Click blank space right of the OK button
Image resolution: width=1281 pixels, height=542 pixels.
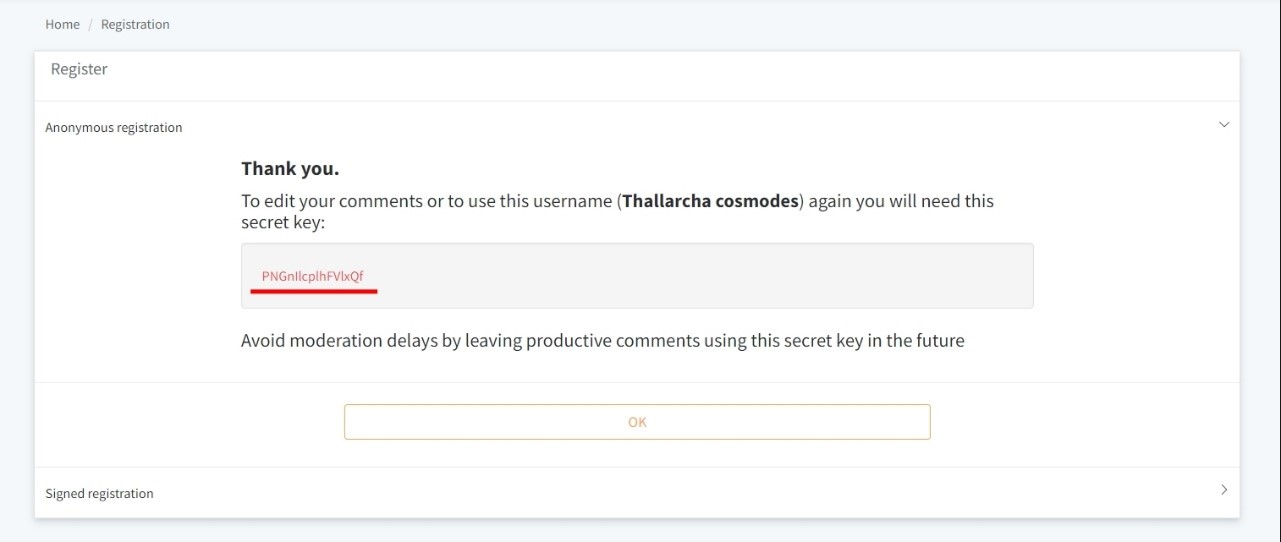coord(1080,422)
